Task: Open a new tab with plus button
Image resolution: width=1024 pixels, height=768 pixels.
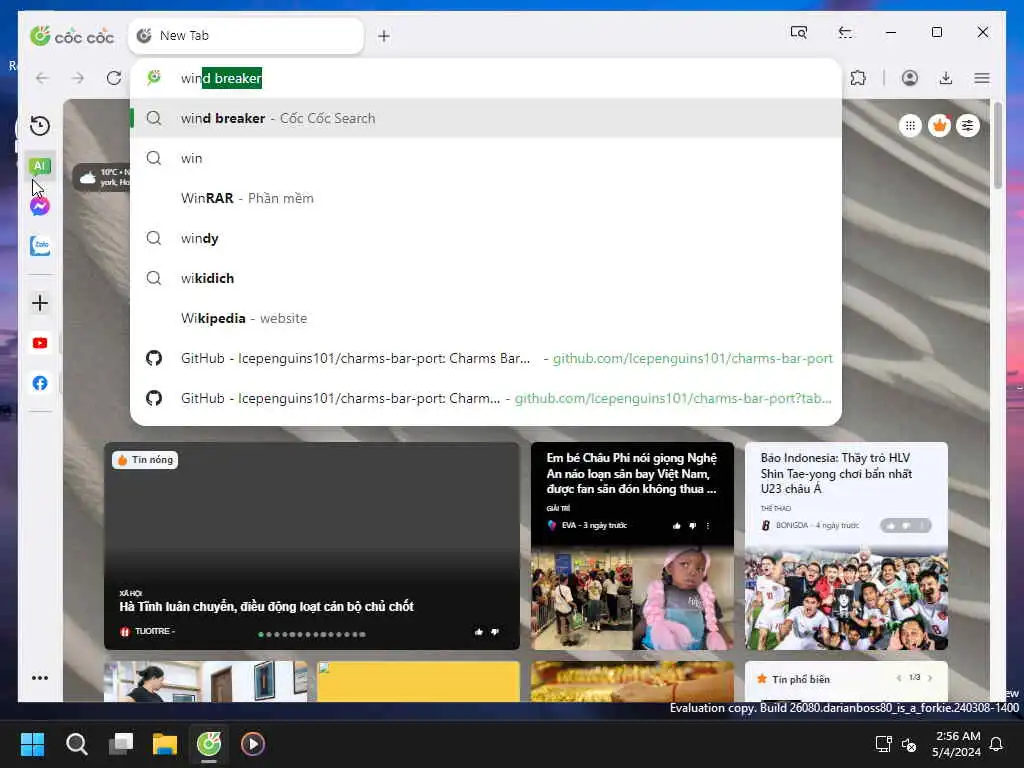Action: (384, 36)
